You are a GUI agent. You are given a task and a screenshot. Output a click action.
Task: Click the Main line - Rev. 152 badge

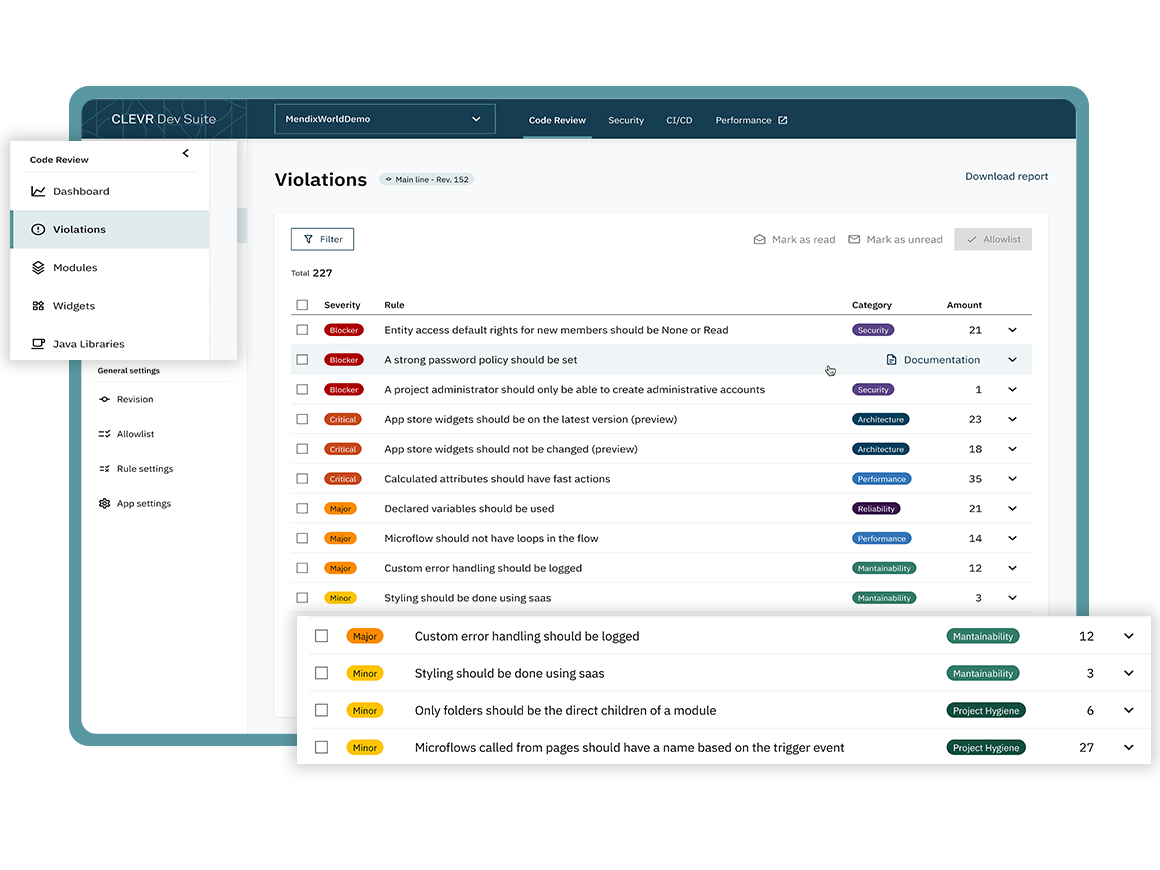tap(427, 179)
